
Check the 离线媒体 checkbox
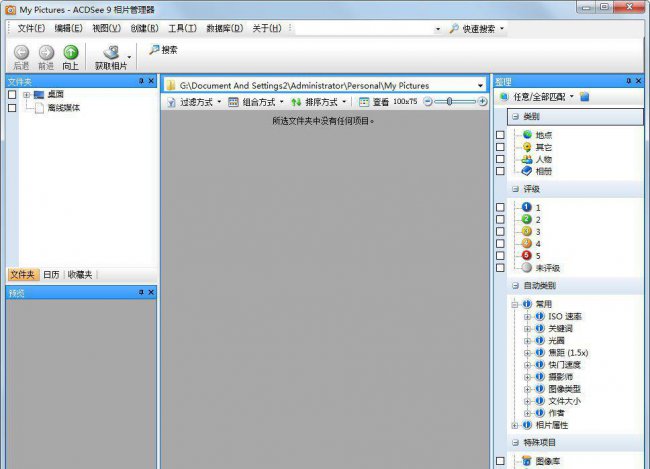pyautogui.click(x=12, y=108)
